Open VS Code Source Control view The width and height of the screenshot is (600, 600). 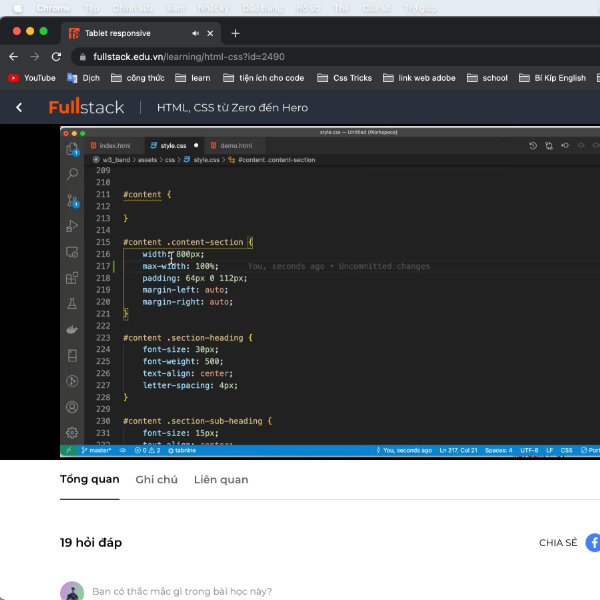(72, 200)
